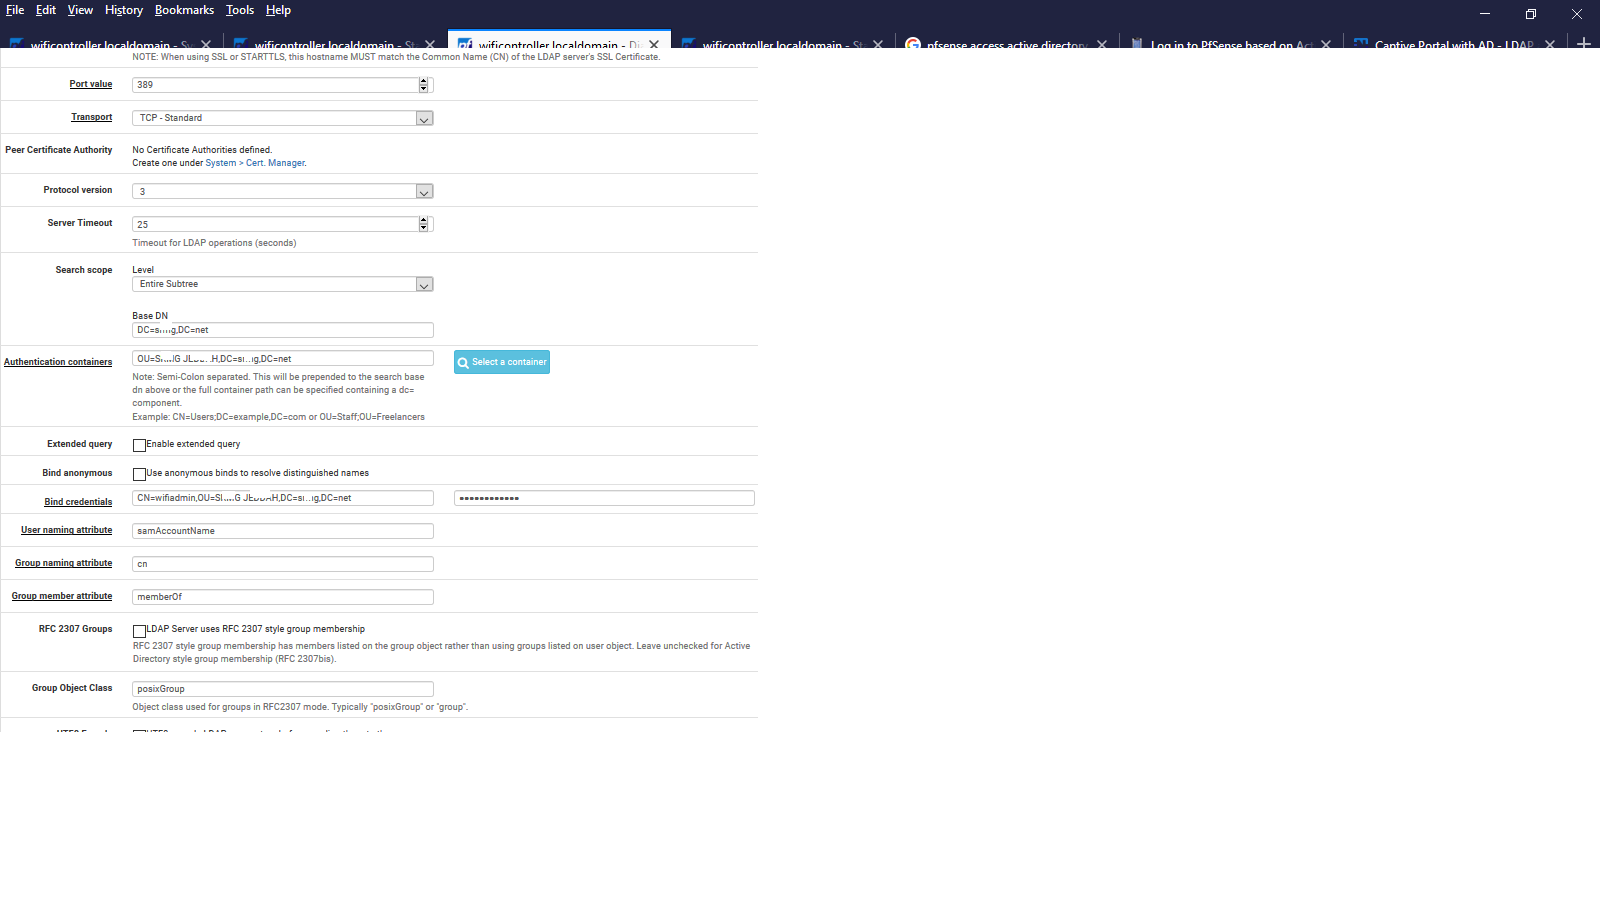Click the Group member attribute label link

(x=62, y=596)
